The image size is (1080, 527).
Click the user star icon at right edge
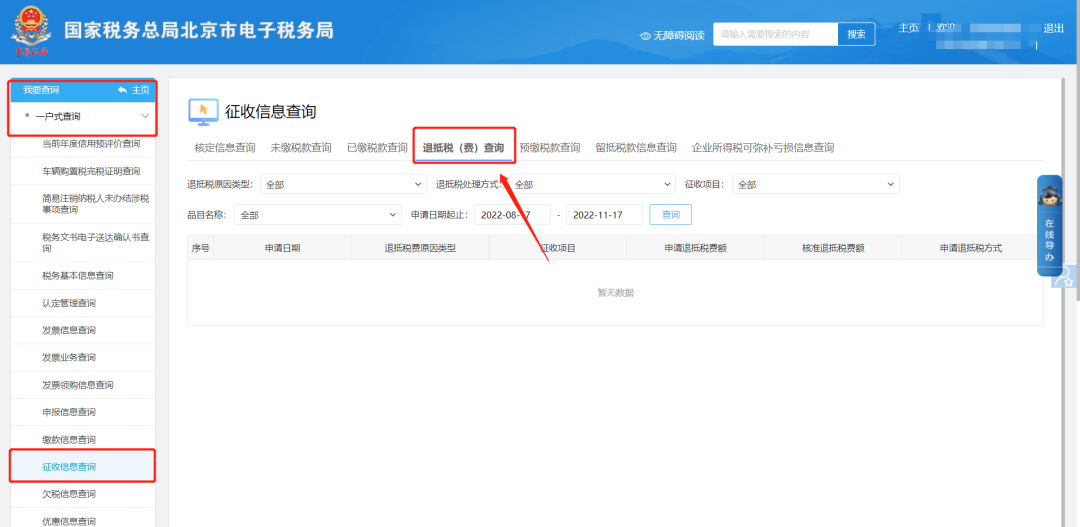1064,276
